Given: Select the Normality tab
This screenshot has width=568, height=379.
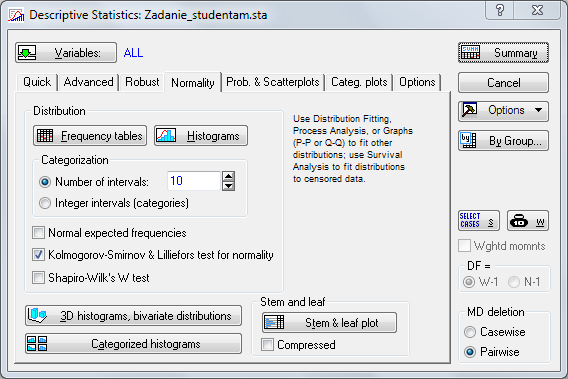Looking at the screenshot, I should (193, 83).
